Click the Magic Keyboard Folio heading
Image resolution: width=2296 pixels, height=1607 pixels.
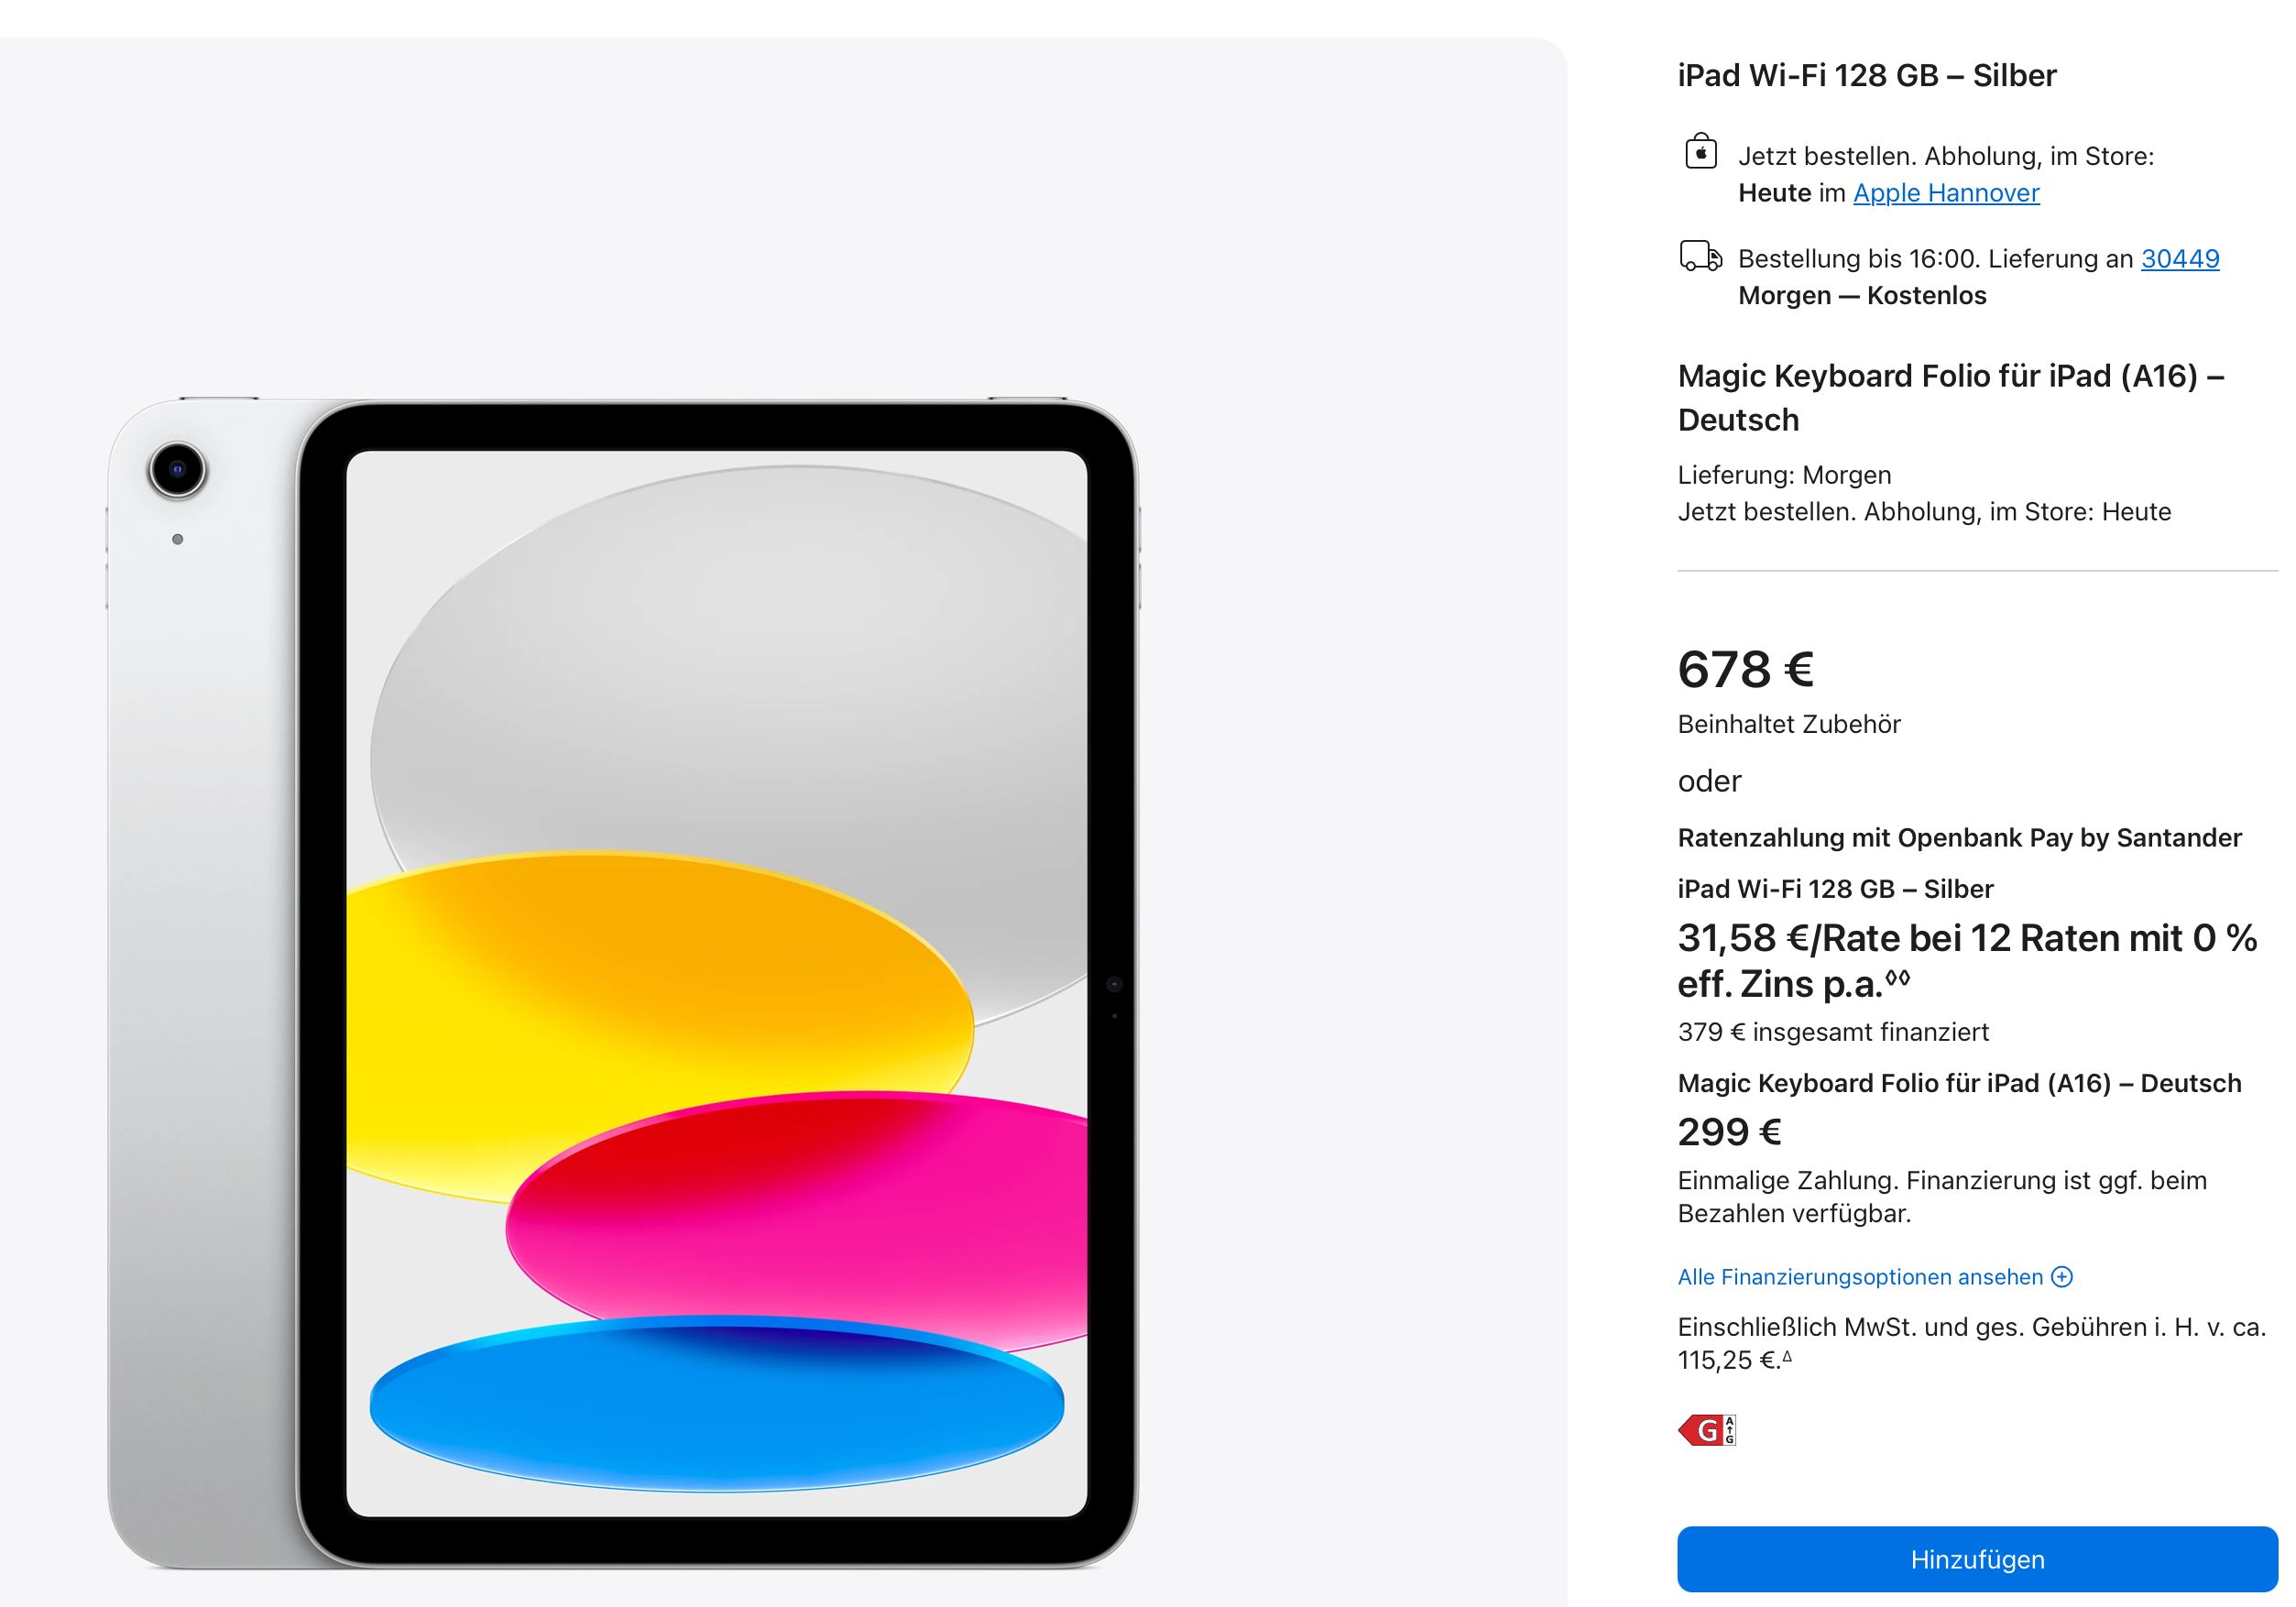[1950, 398]
